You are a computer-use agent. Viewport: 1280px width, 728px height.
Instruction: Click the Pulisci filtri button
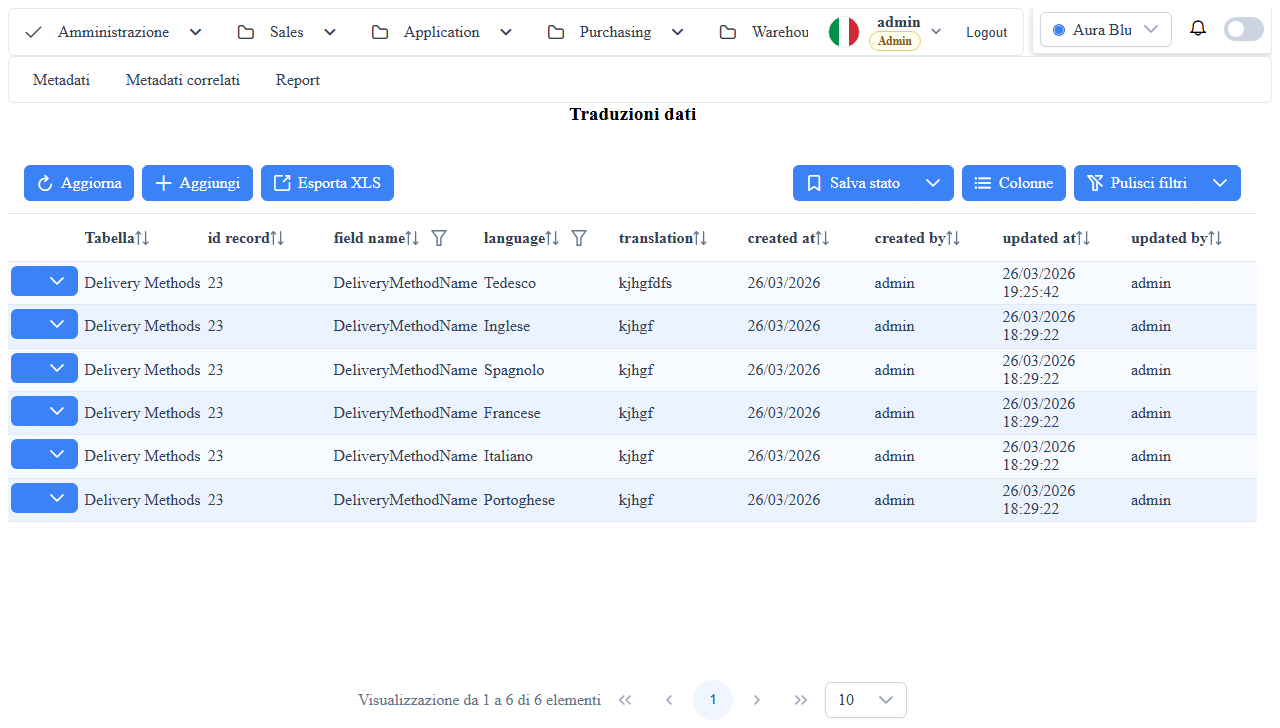coord(1137,183)
